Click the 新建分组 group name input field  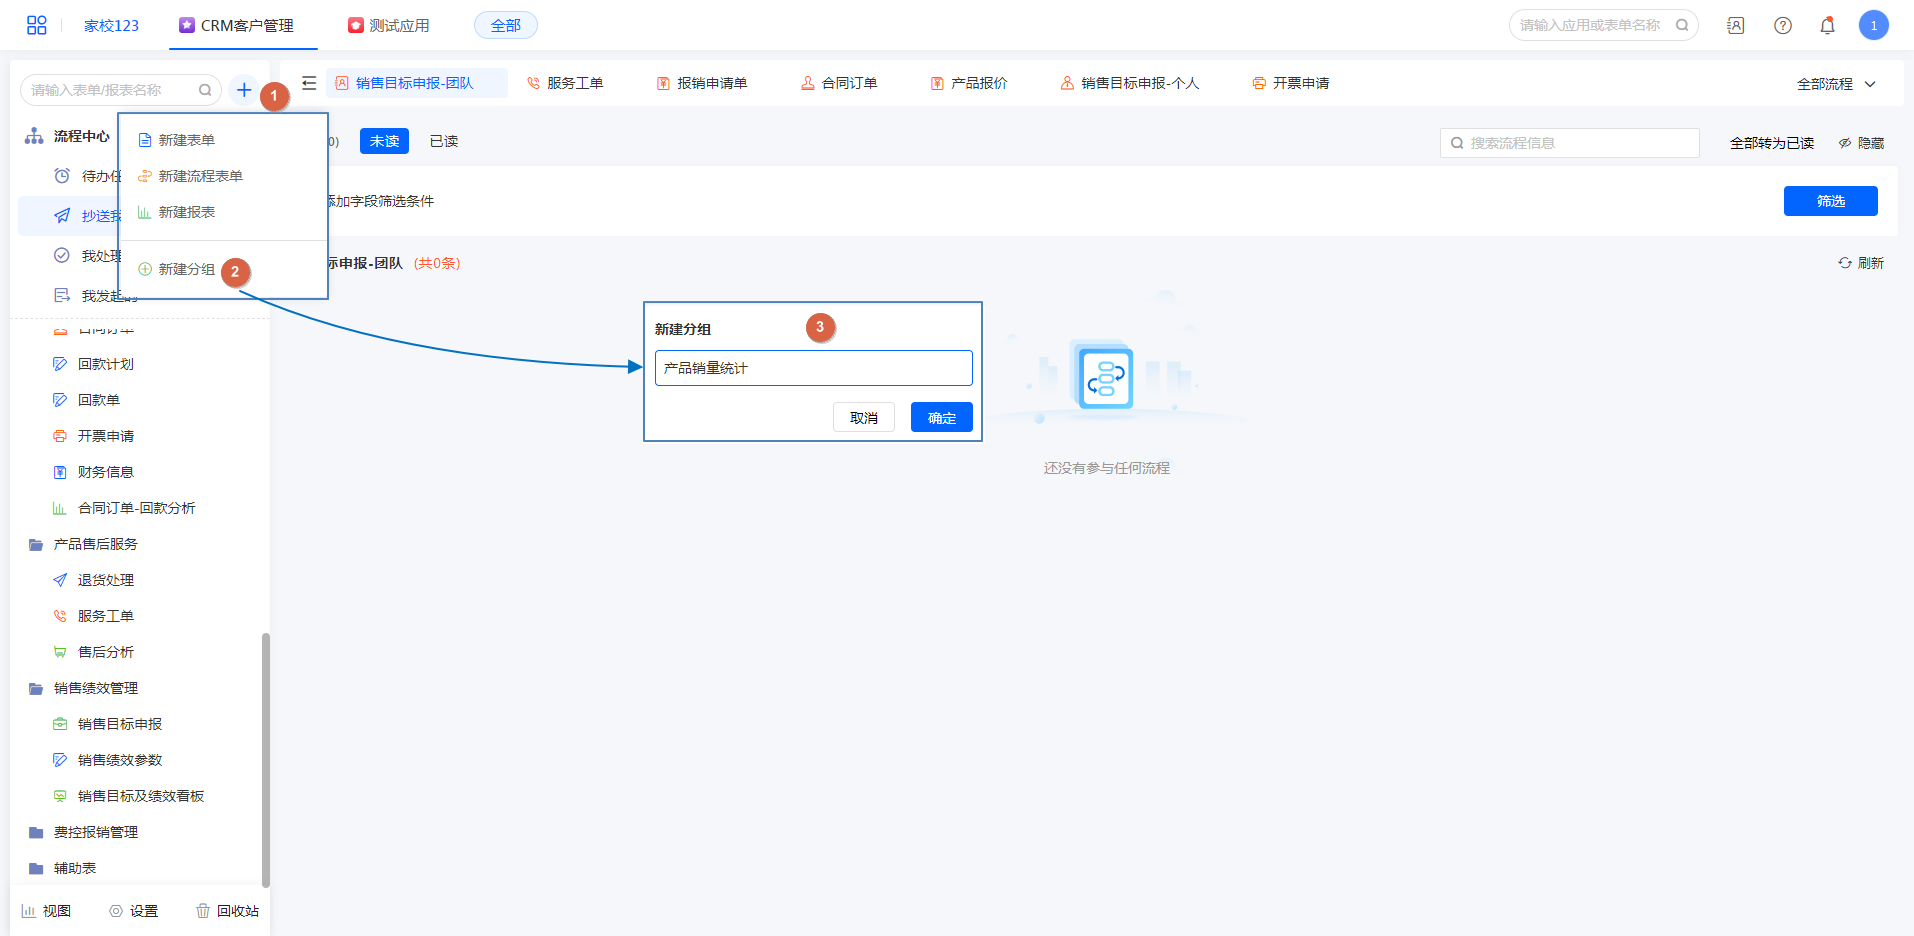click(x=813, y=368)
